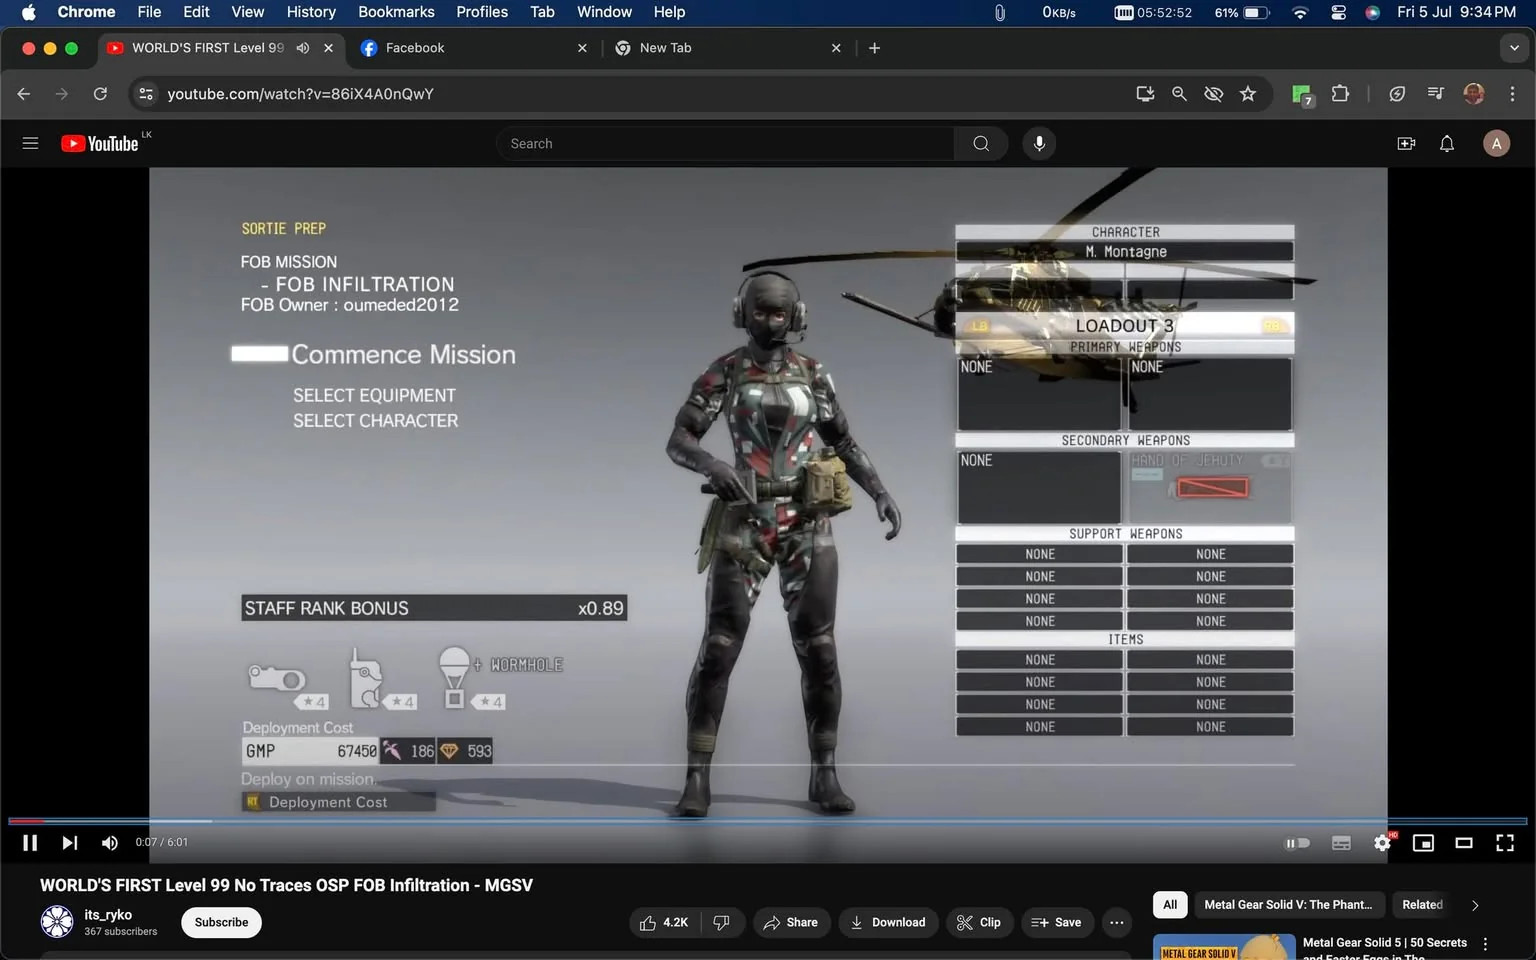
Task: Pause the YouTube video
Action: (30, 843)
